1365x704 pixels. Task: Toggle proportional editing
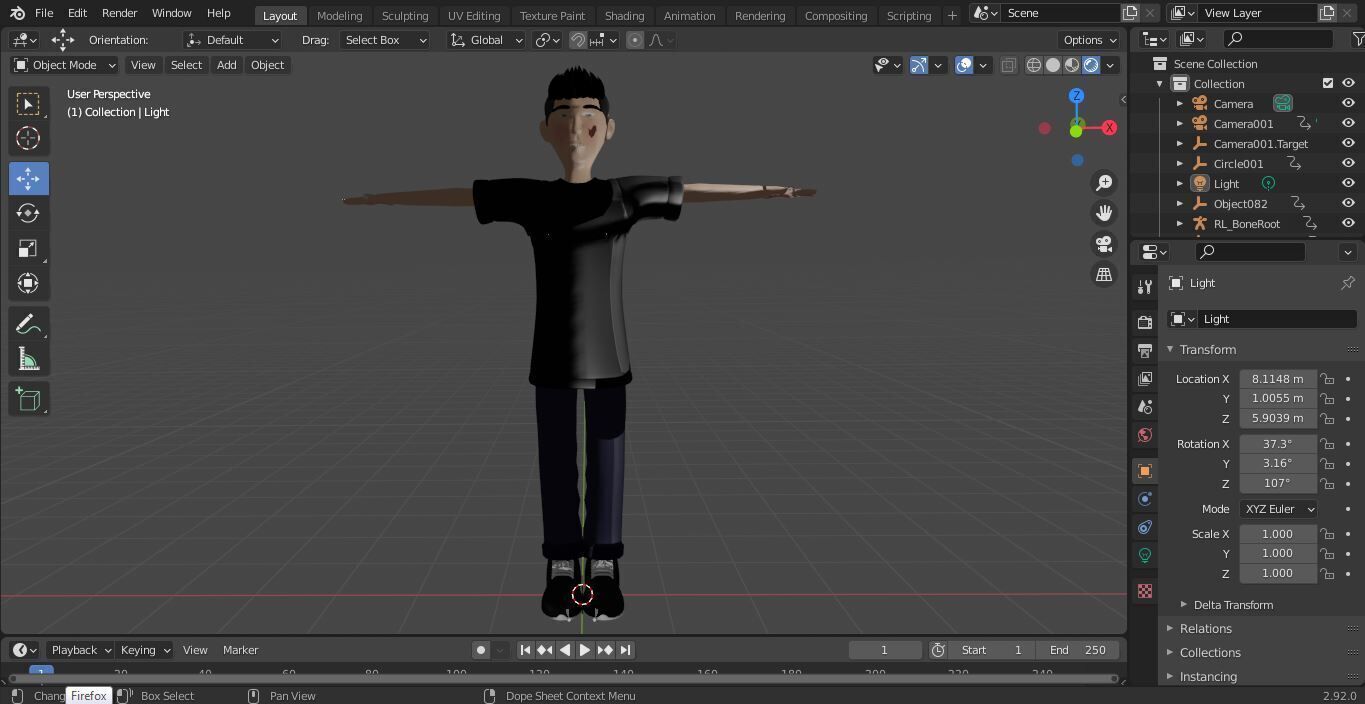coord(635,40)
